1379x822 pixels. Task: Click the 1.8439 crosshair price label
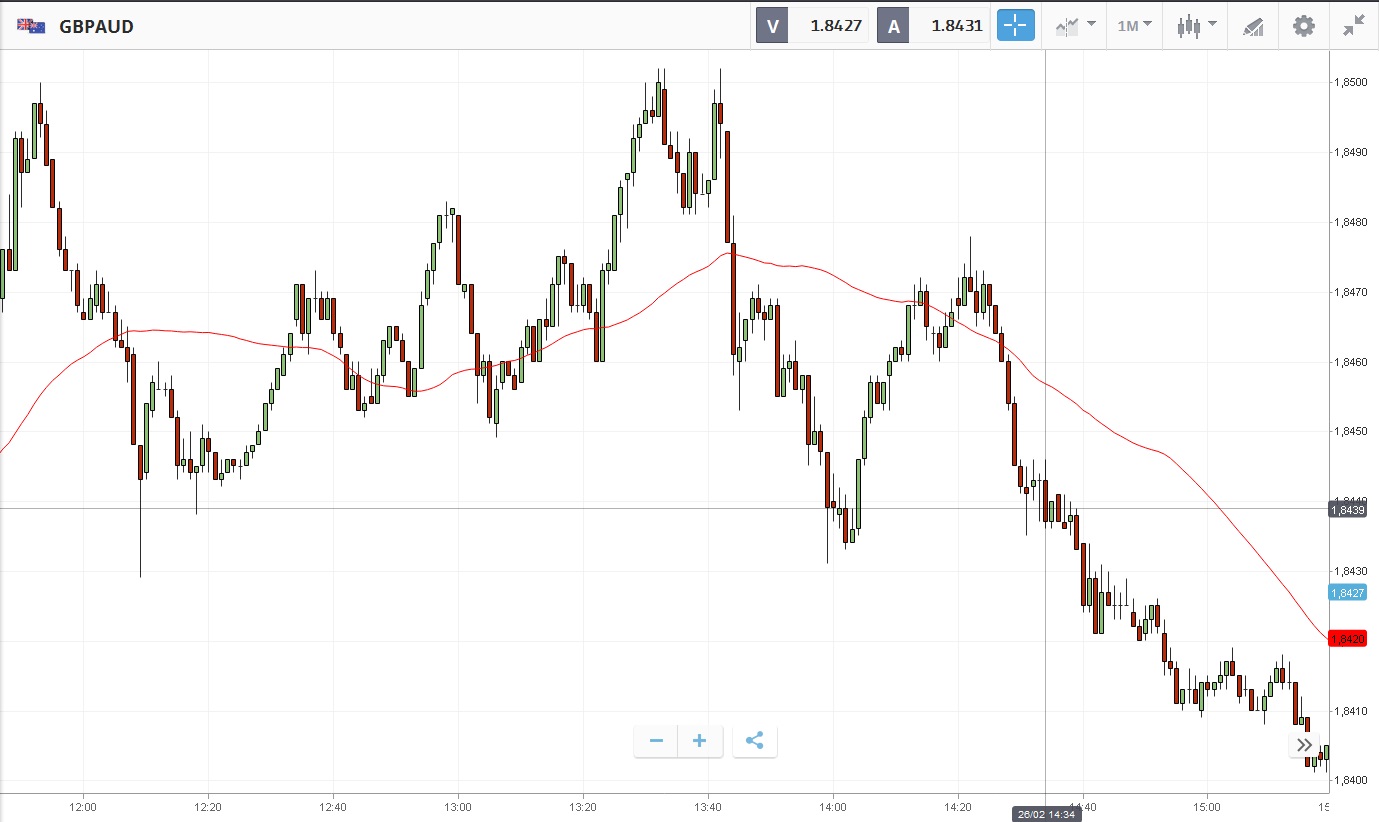[1348, 510]
